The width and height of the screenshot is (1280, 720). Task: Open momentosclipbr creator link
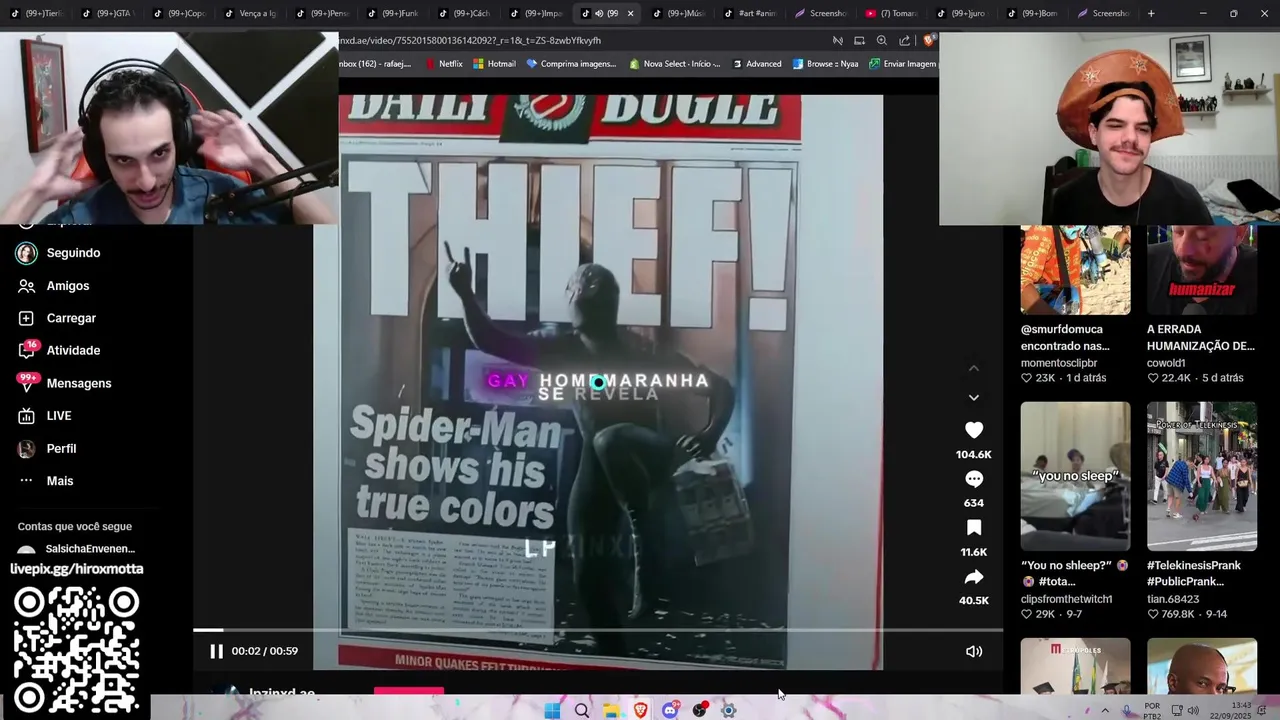(x=1059, y=363)
